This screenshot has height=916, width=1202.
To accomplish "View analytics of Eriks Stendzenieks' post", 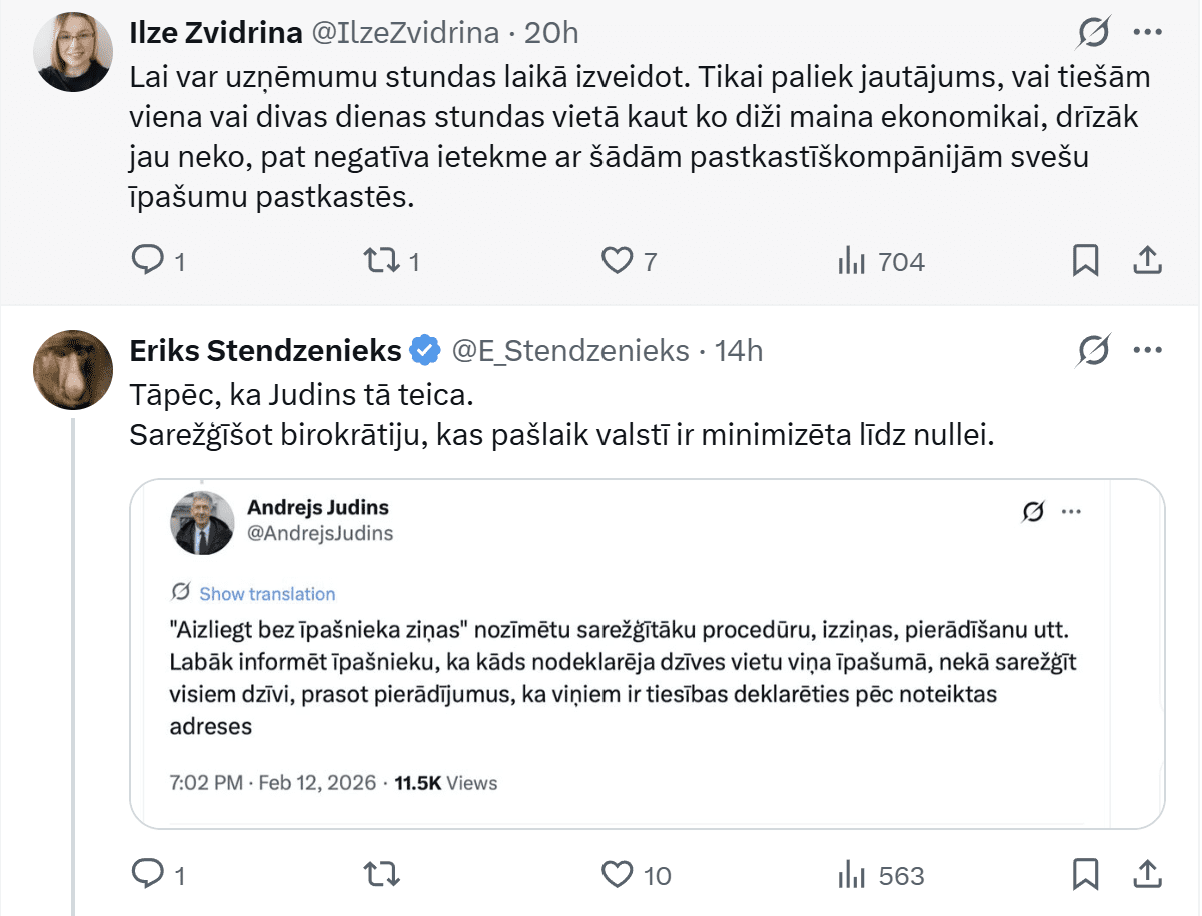I will pyautogui.click(x=851, y=876).
